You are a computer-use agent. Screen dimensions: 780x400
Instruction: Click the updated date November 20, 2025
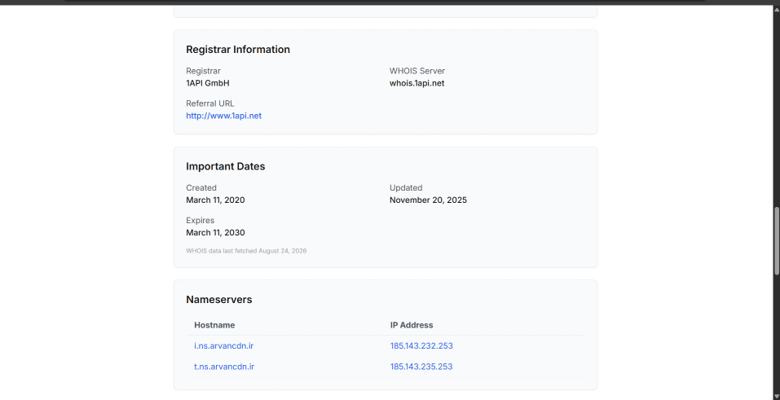tap(428, 200)
